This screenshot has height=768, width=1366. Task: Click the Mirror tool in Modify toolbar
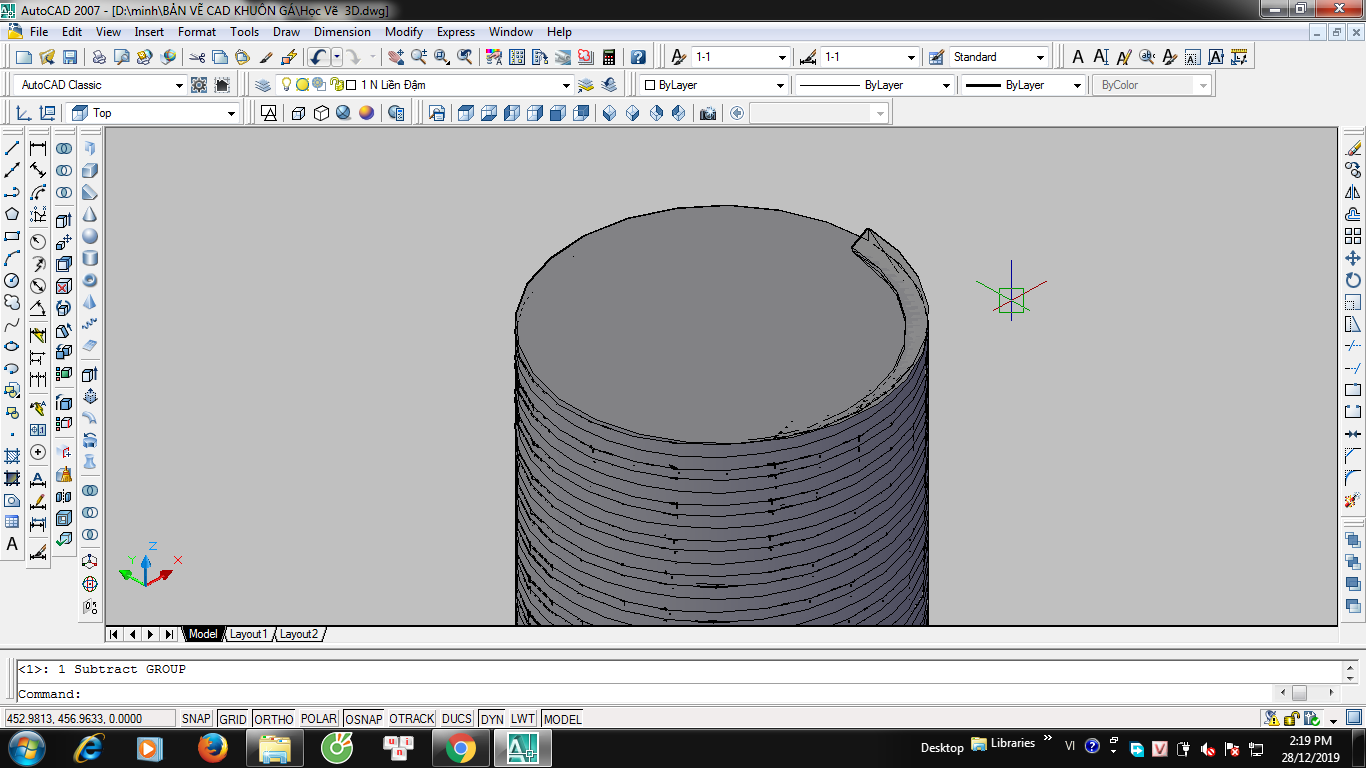1353,192
